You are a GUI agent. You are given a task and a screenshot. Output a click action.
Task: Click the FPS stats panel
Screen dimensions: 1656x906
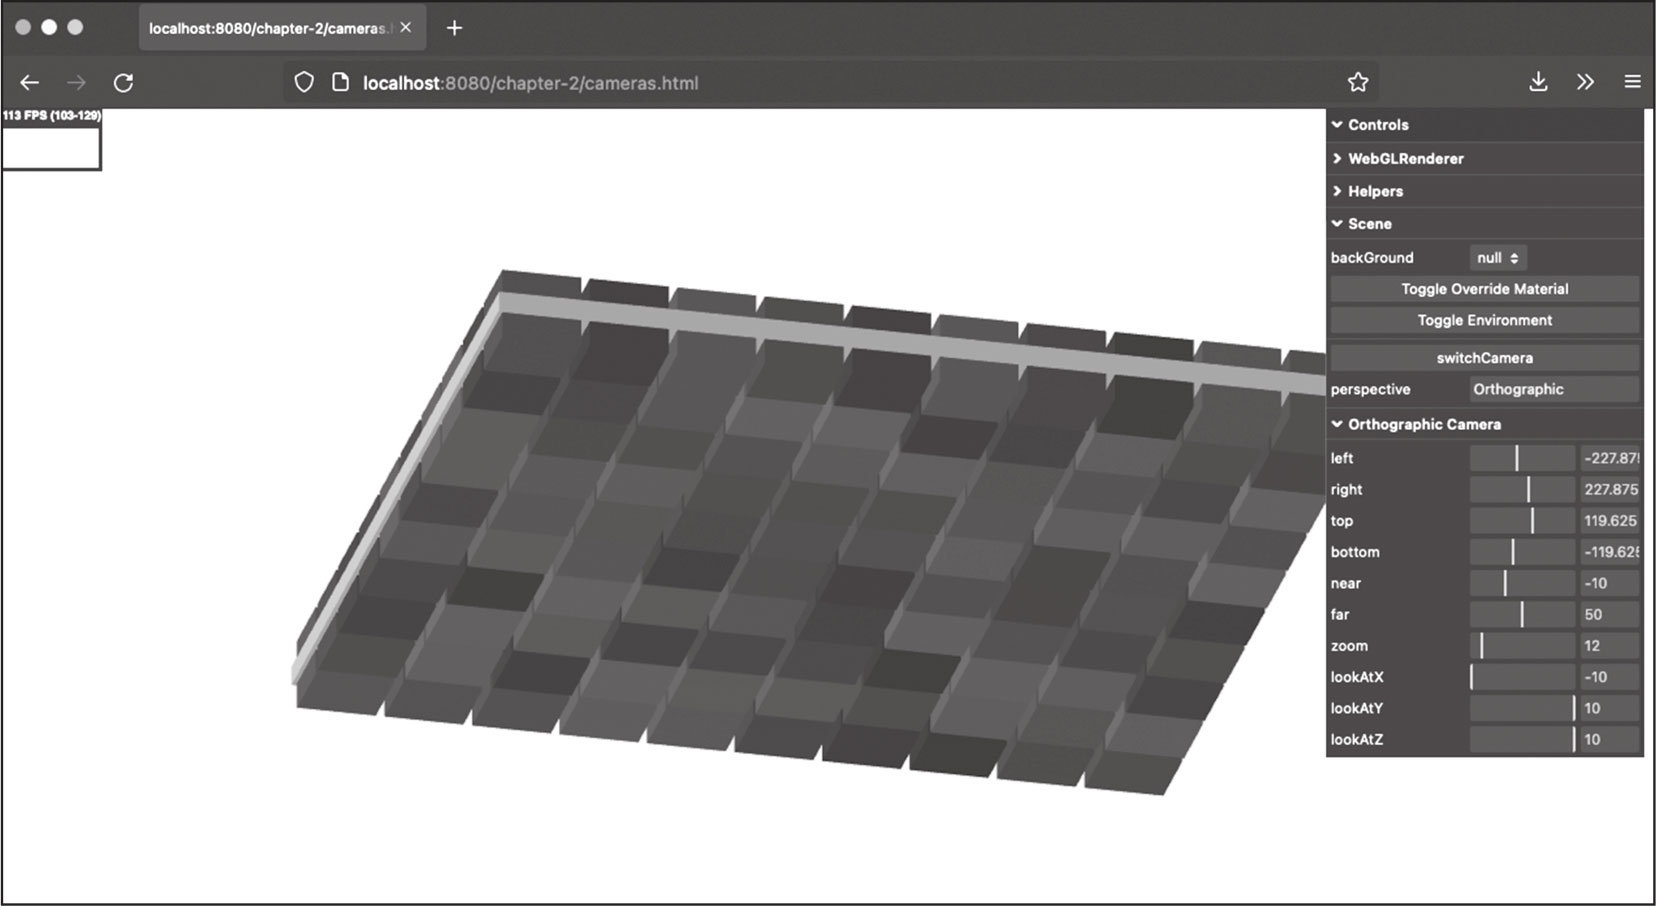coord(51,140)
